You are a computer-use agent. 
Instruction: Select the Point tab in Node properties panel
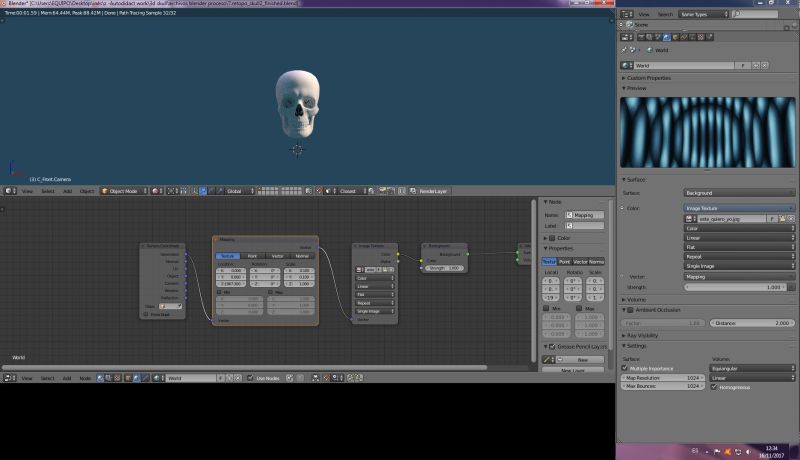pyautogui.click(x=564, y=262)
